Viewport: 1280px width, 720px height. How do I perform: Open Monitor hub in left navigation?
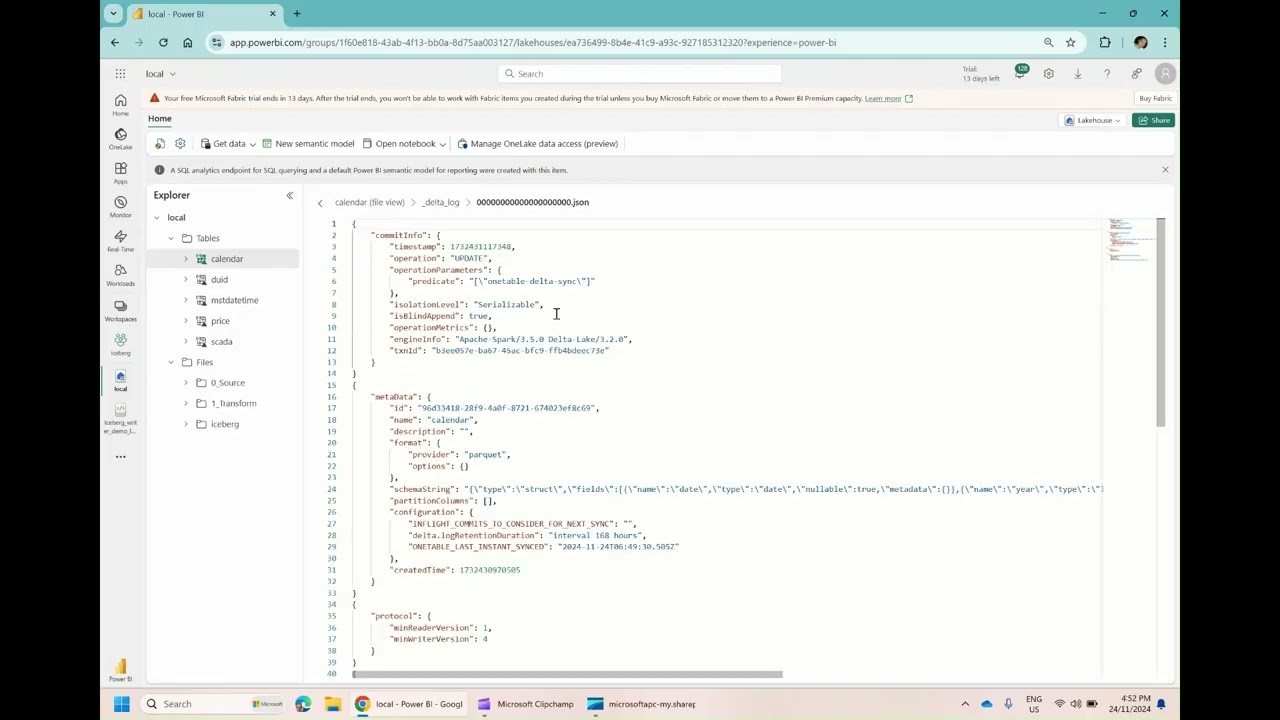[x=120, y=206]
